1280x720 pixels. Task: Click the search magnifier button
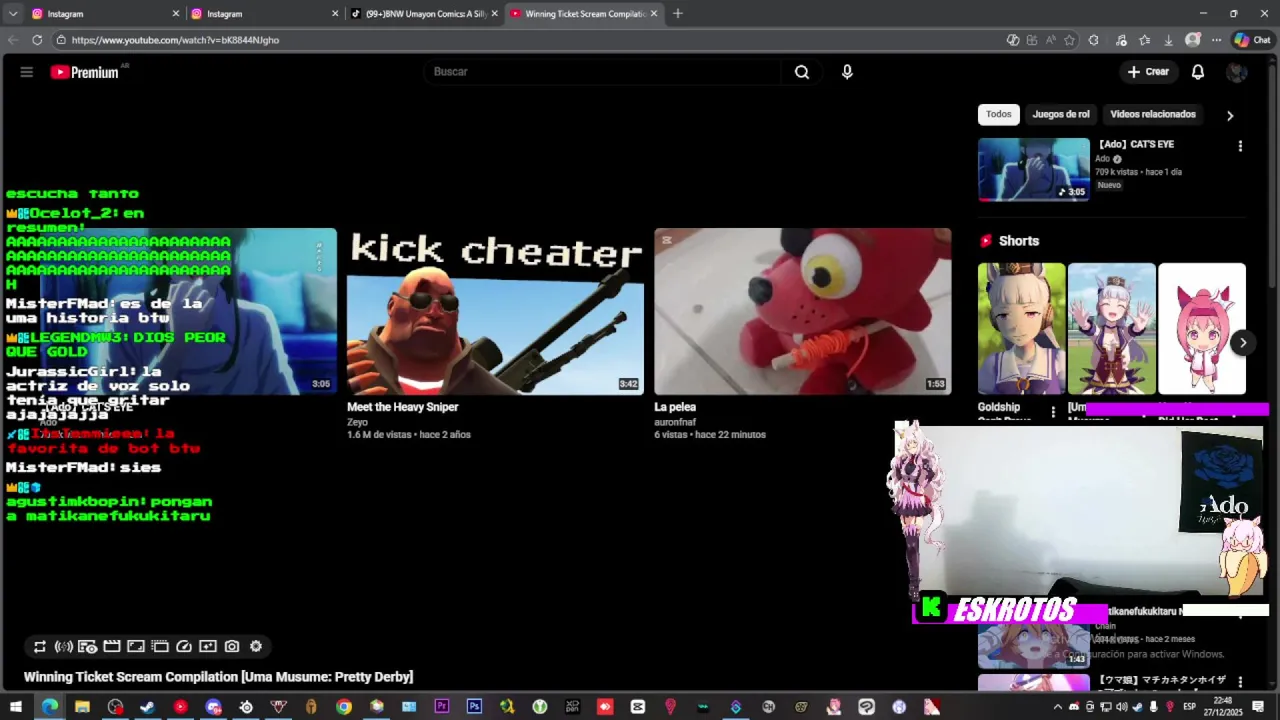802,72
